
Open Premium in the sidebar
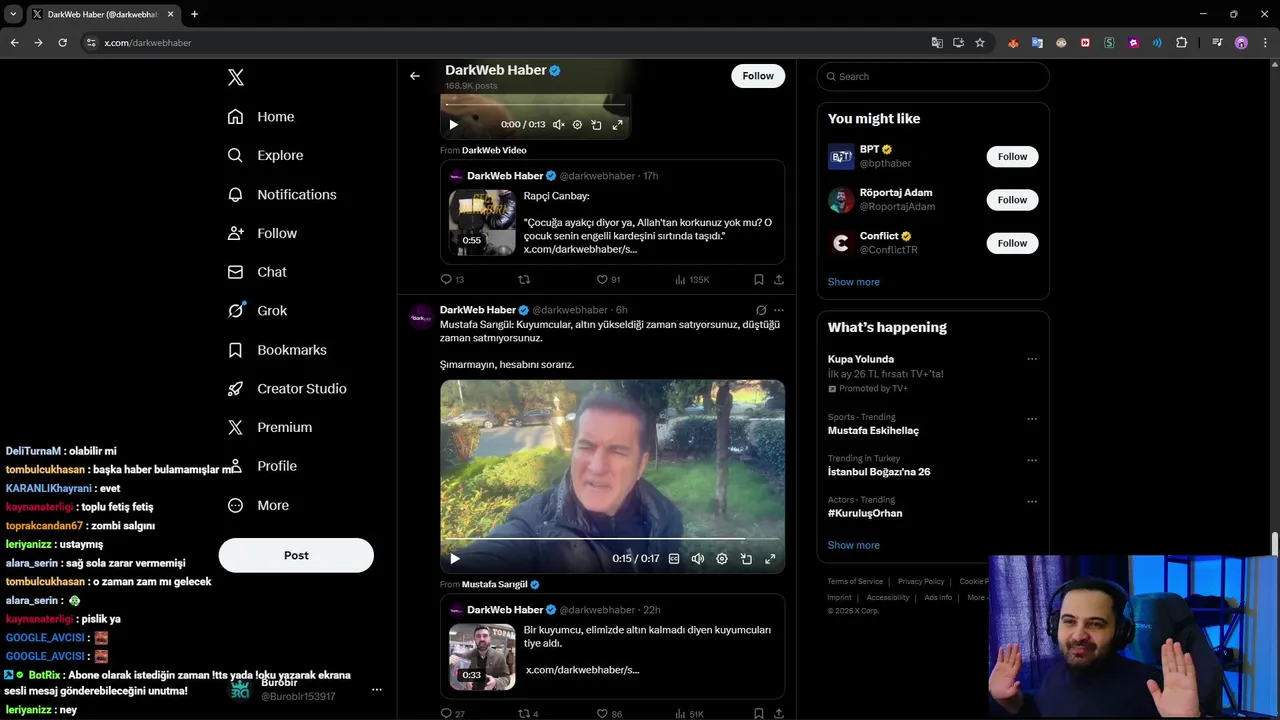click(x=270, y=428)
